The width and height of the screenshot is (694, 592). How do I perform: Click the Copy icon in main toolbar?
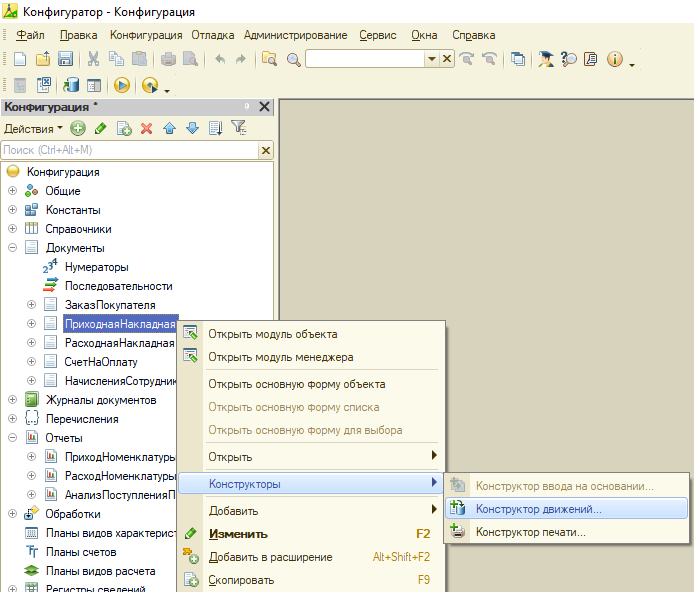(116, 59)
